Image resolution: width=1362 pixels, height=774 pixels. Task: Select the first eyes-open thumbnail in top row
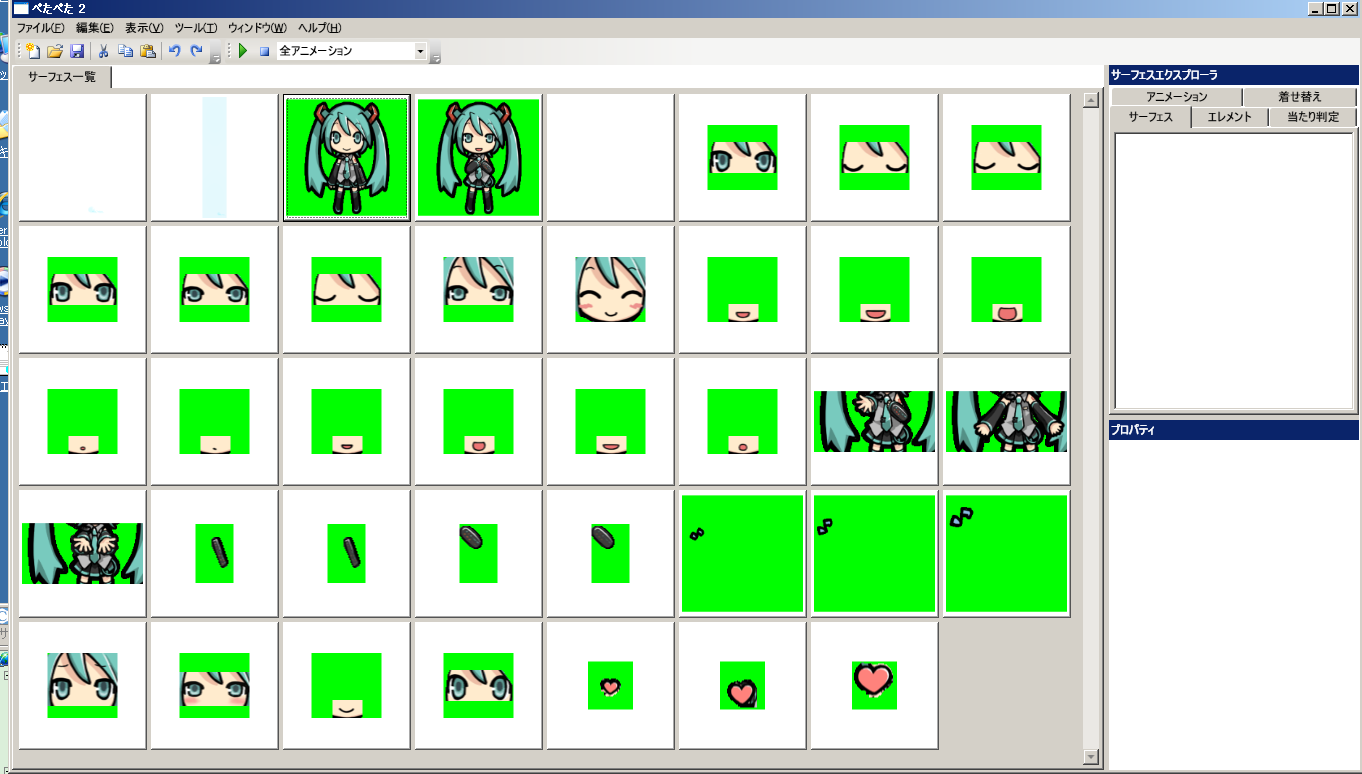click(x=742, y=157)
